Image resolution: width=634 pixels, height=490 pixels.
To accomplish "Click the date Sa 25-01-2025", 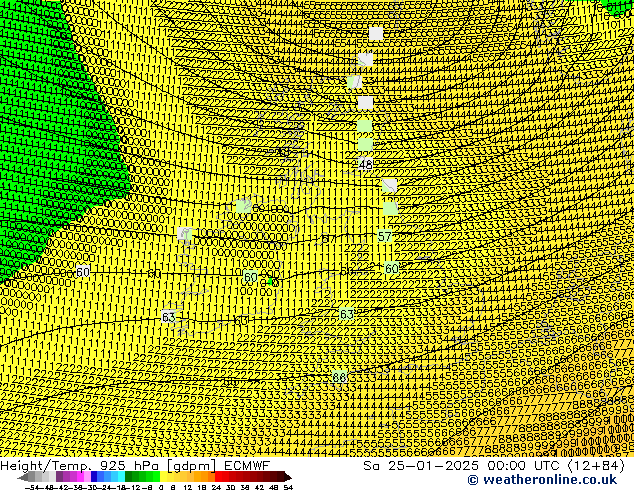I will point(421,466).
